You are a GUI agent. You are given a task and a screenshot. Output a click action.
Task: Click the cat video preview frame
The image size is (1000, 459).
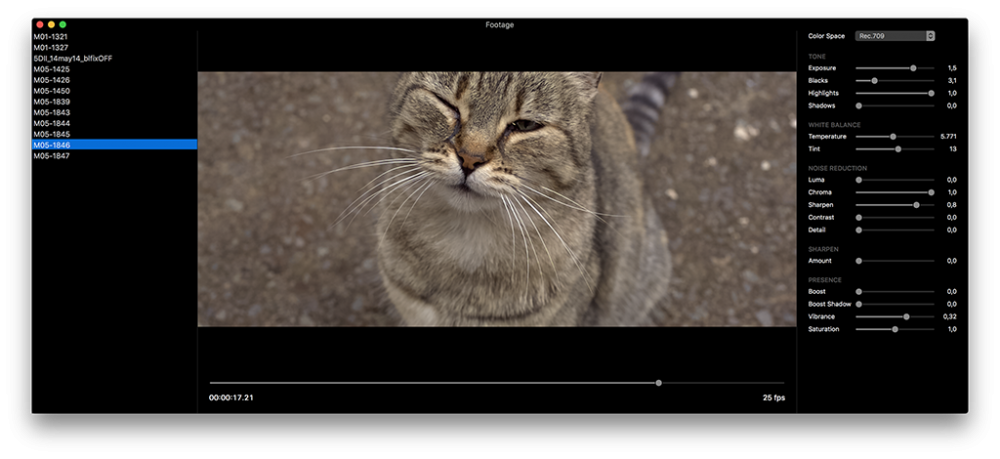pos(497,198)
